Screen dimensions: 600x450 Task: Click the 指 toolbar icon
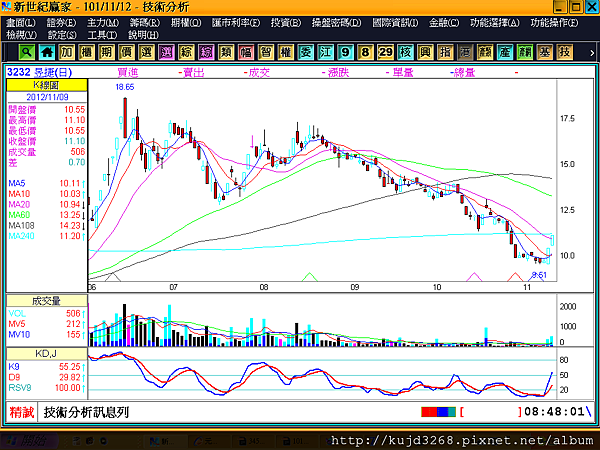click(445, 52)
